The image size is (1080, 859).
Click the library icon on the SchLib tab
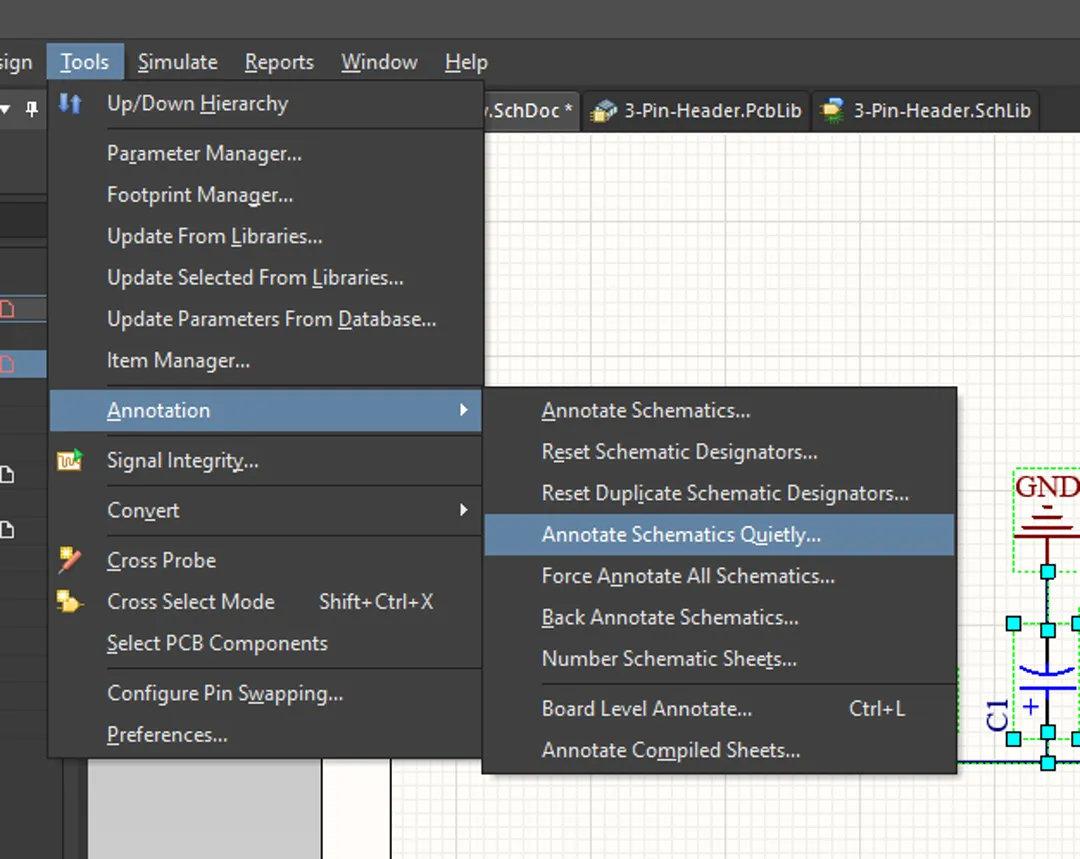pyautogui.click(x=833, y=112)
